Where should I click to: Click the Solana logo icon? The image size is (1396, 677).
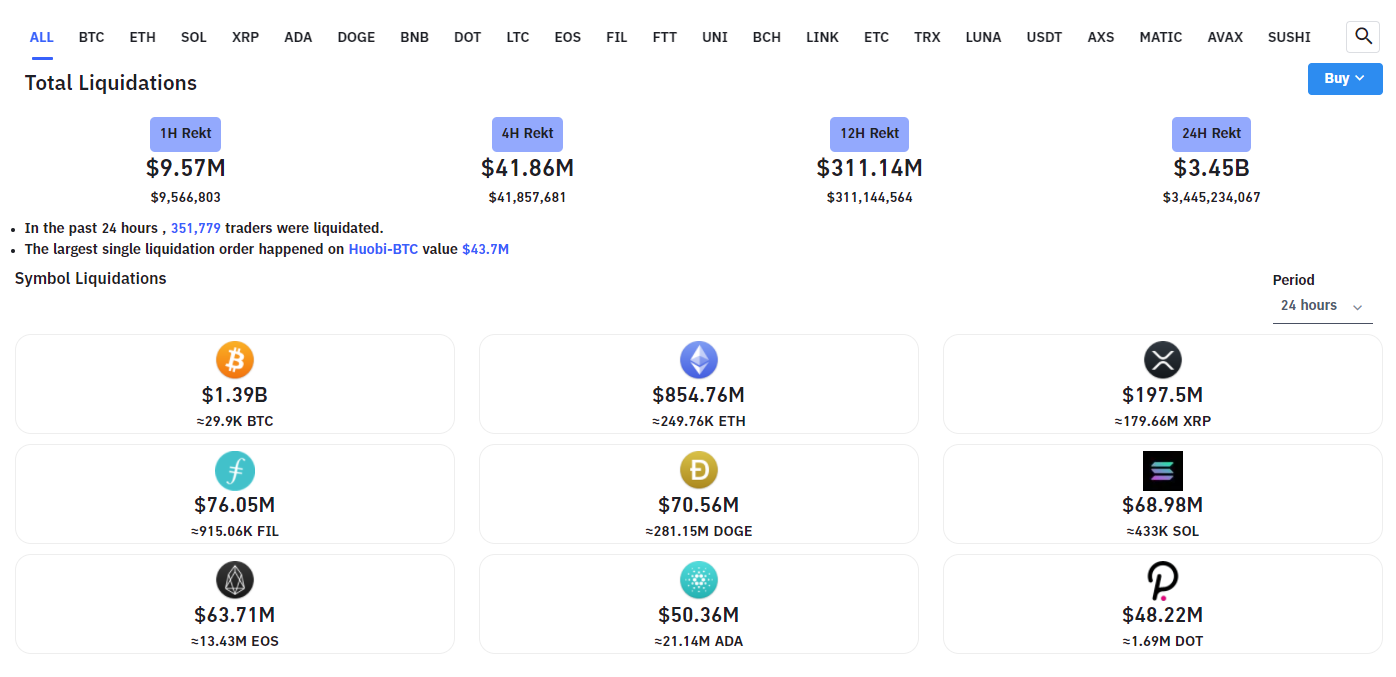1163,470
